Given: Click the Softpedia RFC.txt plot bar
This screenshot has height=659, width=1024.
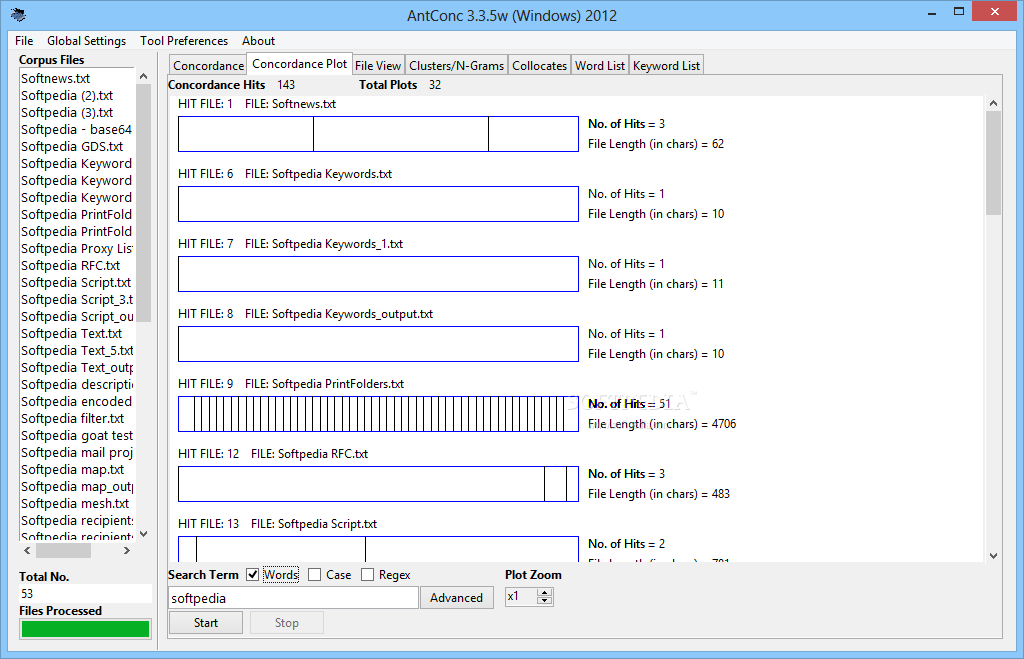Looking at the screenshot, I should pos(378,484).
